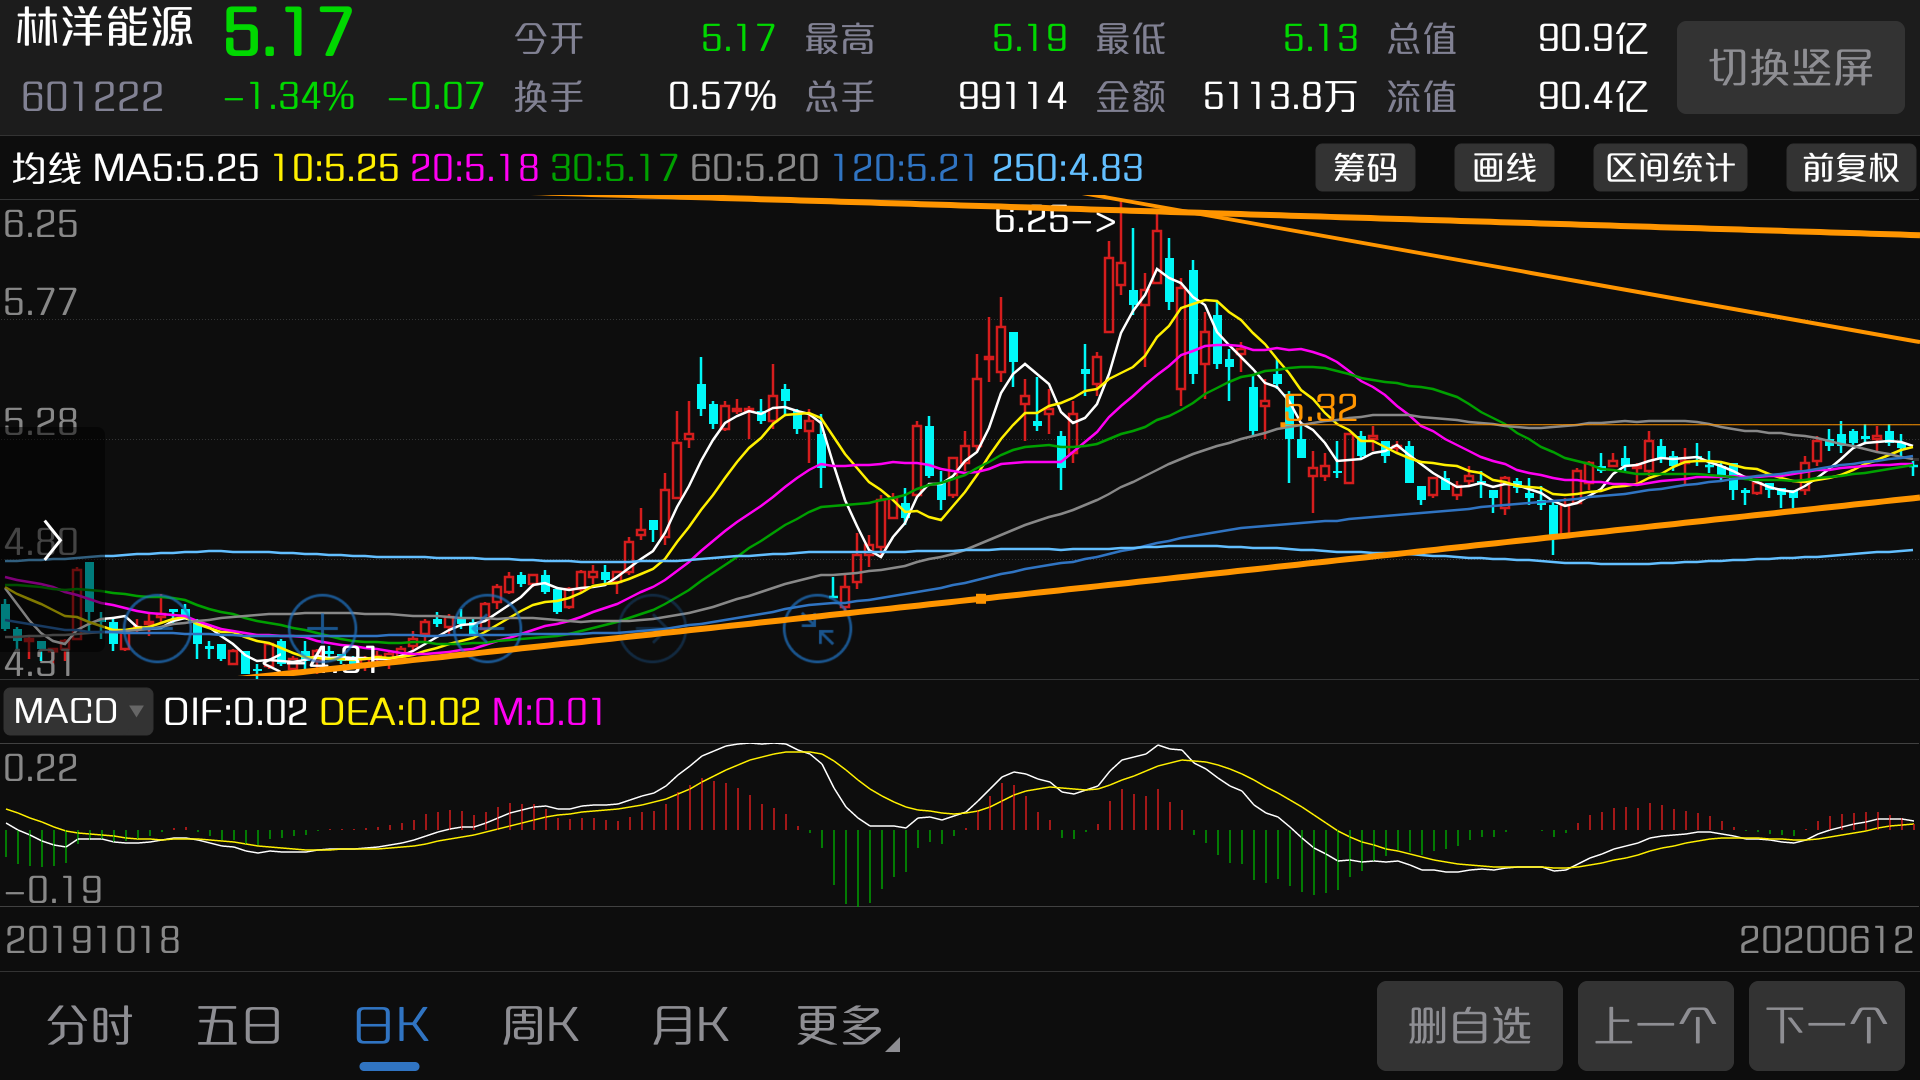Click the 流值 value 90.4亿

point(1593,97)
